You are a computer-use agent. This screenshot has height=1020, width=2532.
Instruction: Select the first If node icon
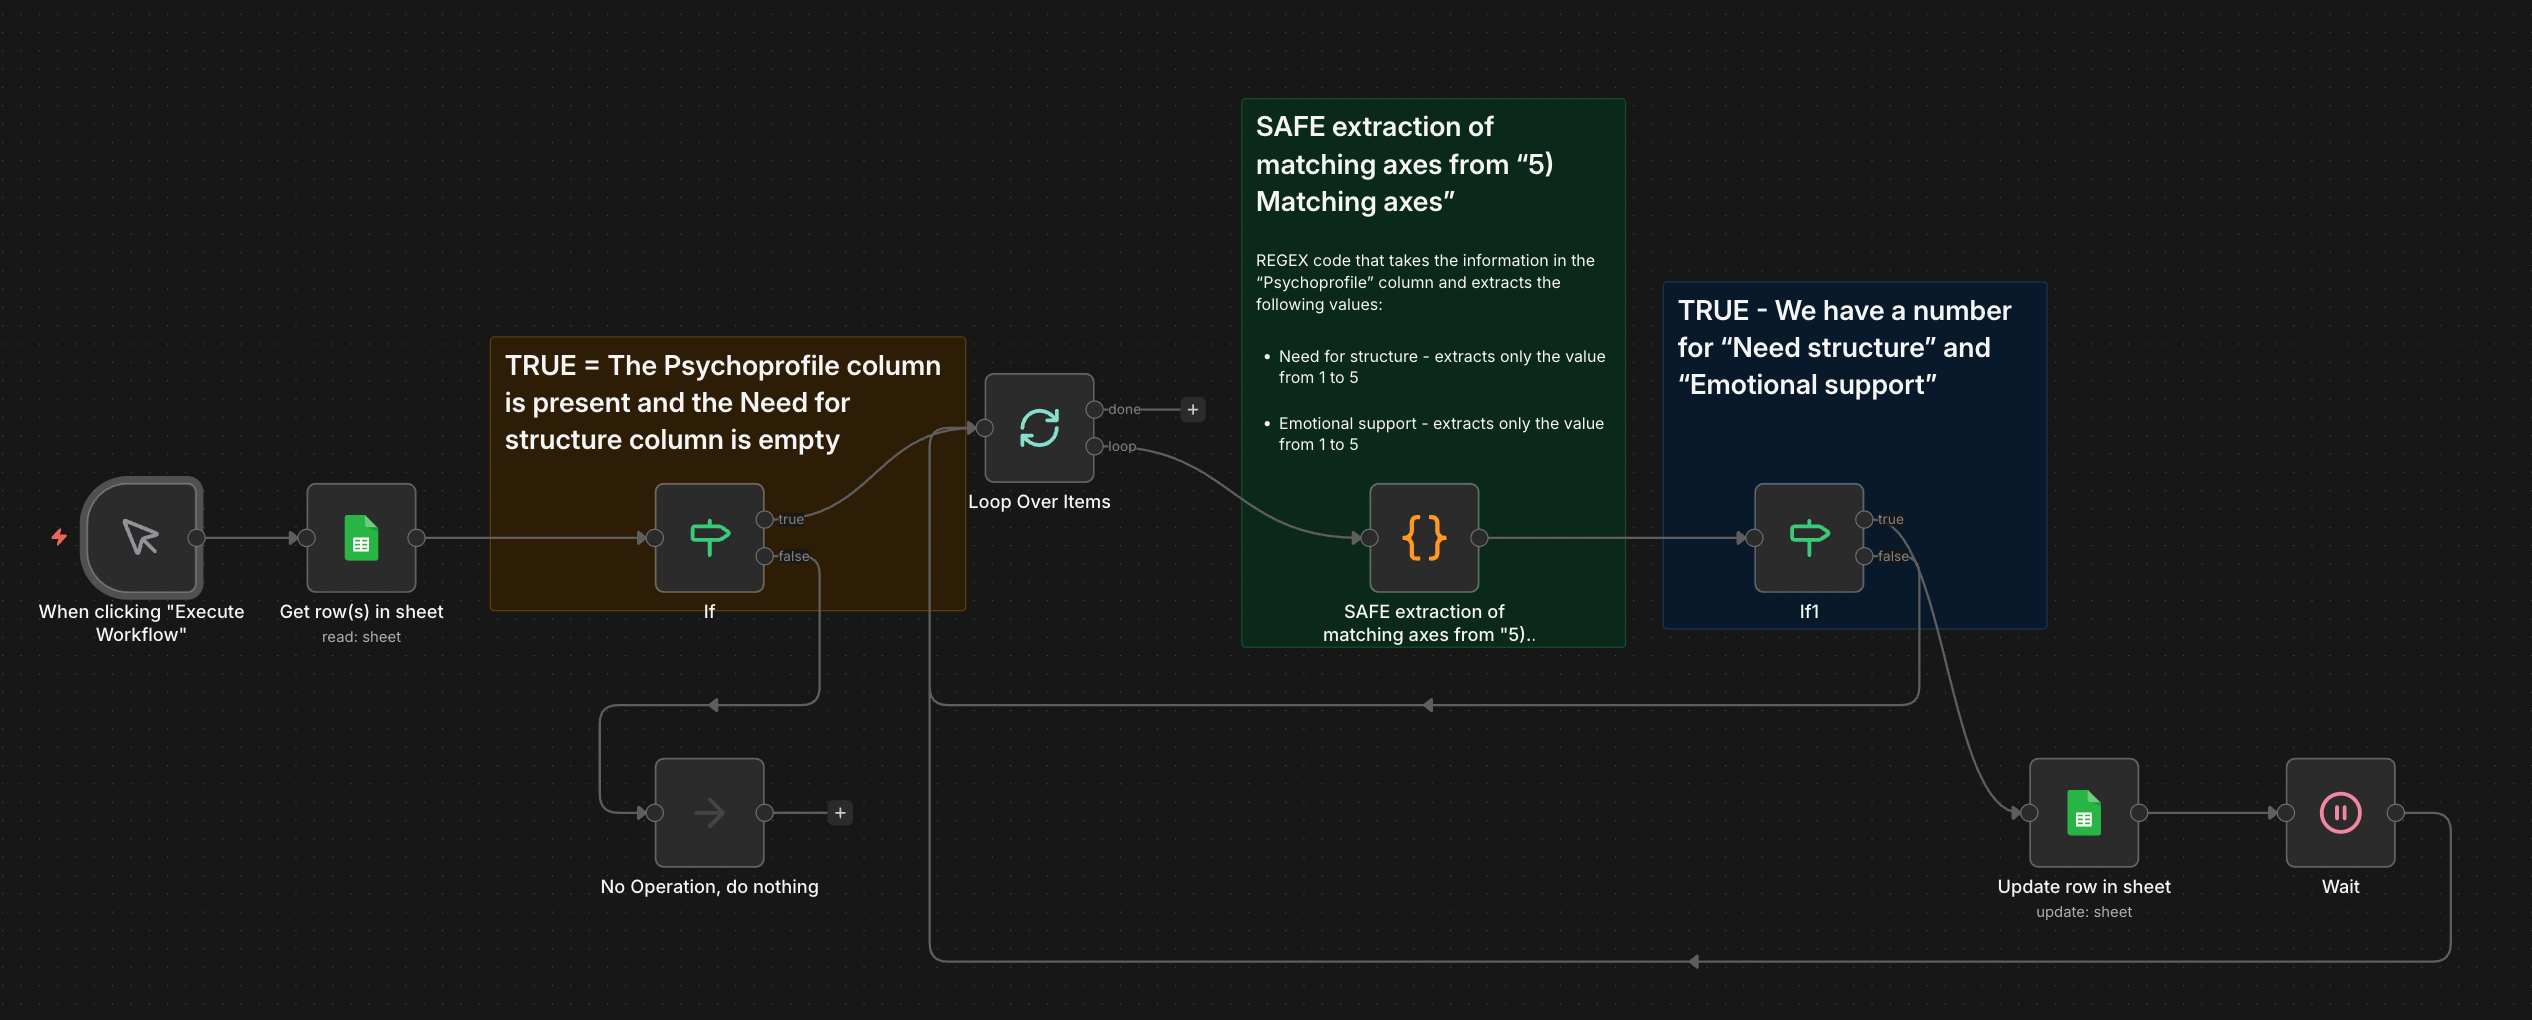coord(709,537)
